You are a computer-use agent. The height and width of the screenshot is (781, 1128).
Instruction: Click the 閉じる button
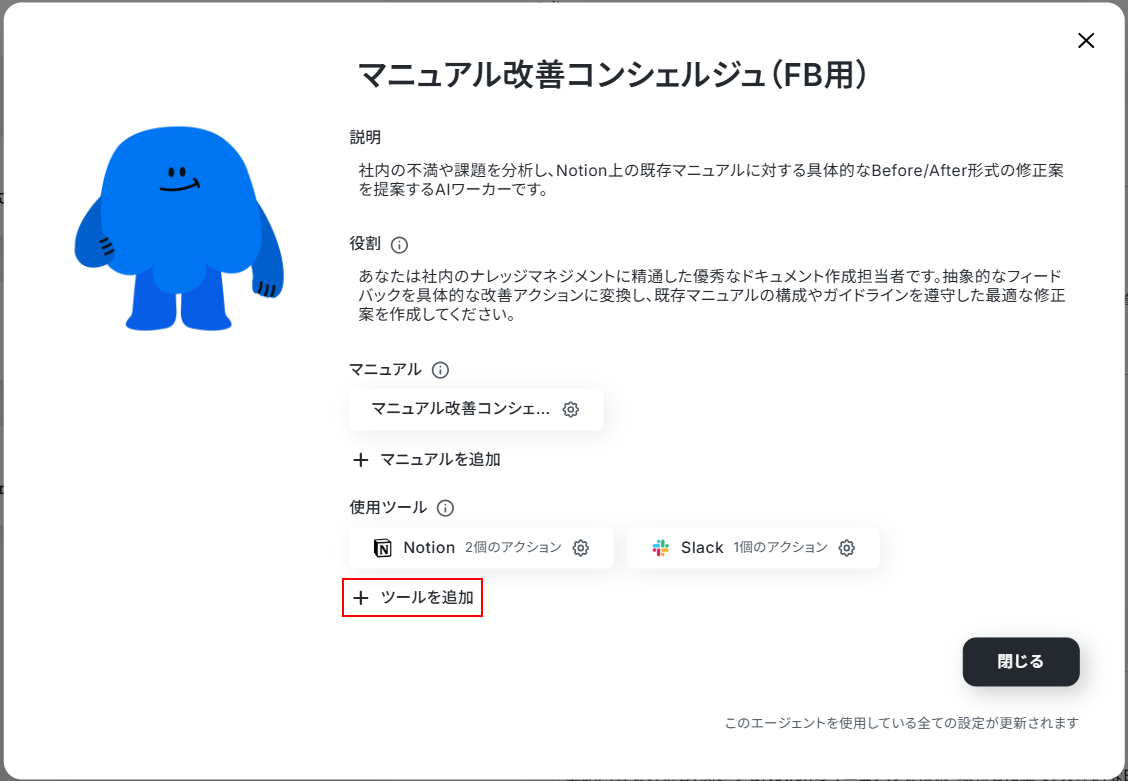(x=1021, y=662)
